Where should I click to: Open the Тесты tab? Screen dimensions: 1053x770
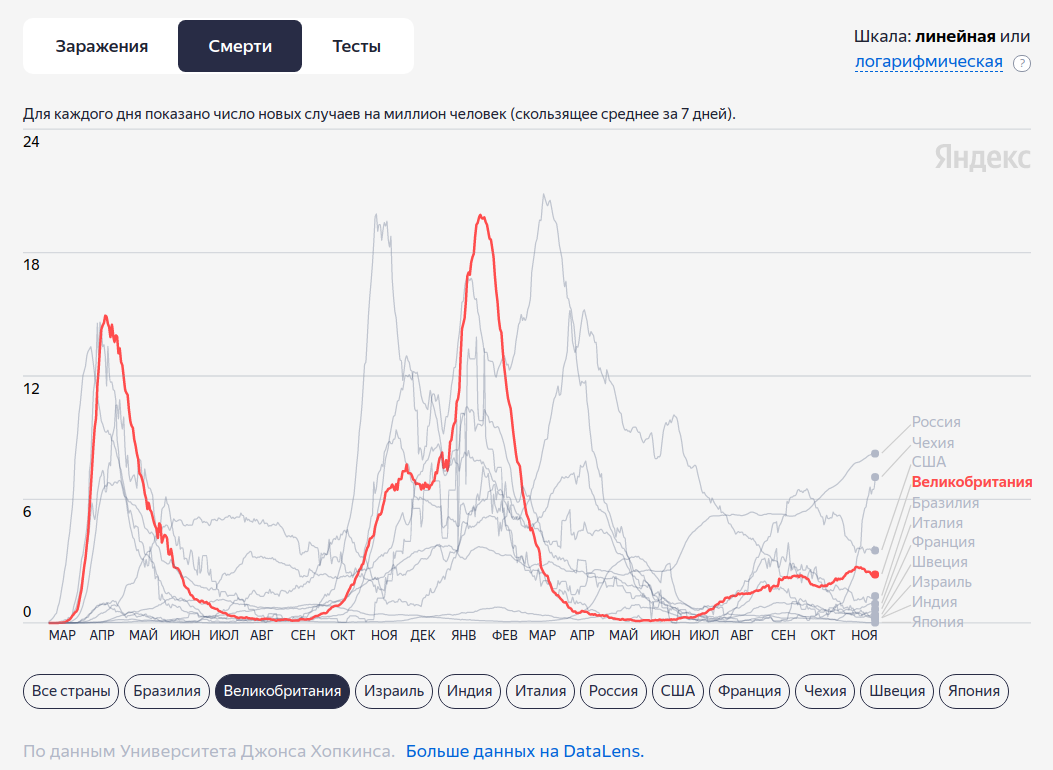(x=357, y=46)
